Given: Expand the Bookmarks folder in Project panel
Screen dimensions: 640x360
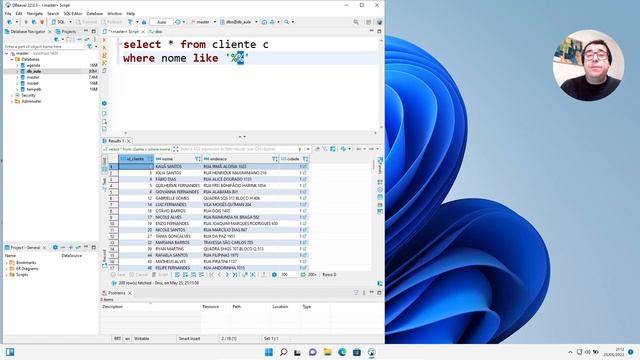Looking at the screenshot, I should (7, 263).
